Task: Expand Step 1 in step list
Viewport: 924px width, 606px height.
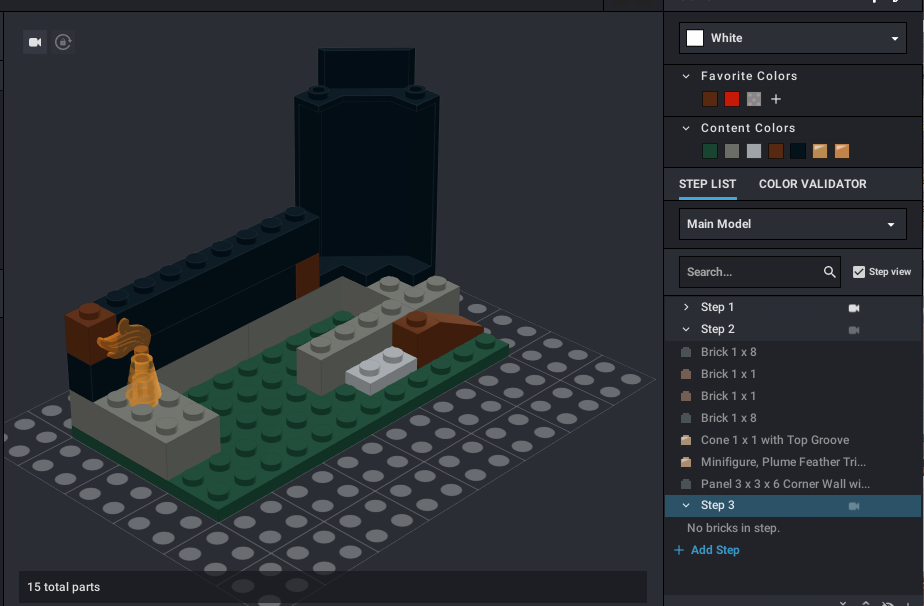Action: (686, 307)
